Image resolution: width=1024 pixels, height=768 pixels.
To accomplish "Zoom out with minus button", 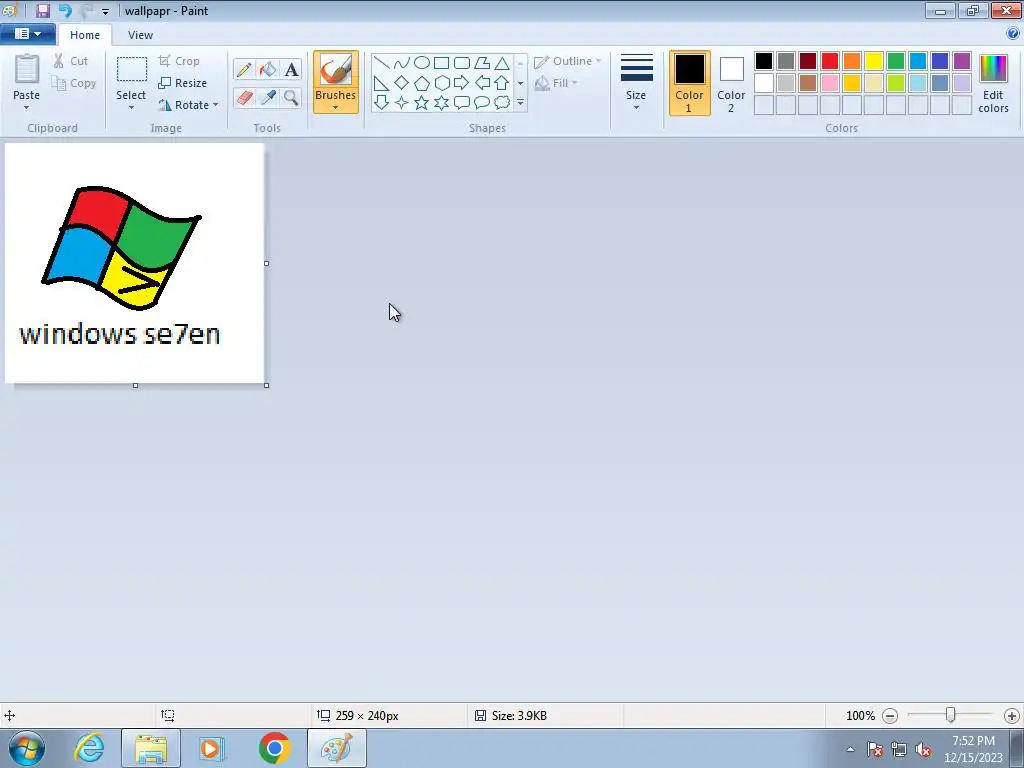I will click(x=890, y=716).
